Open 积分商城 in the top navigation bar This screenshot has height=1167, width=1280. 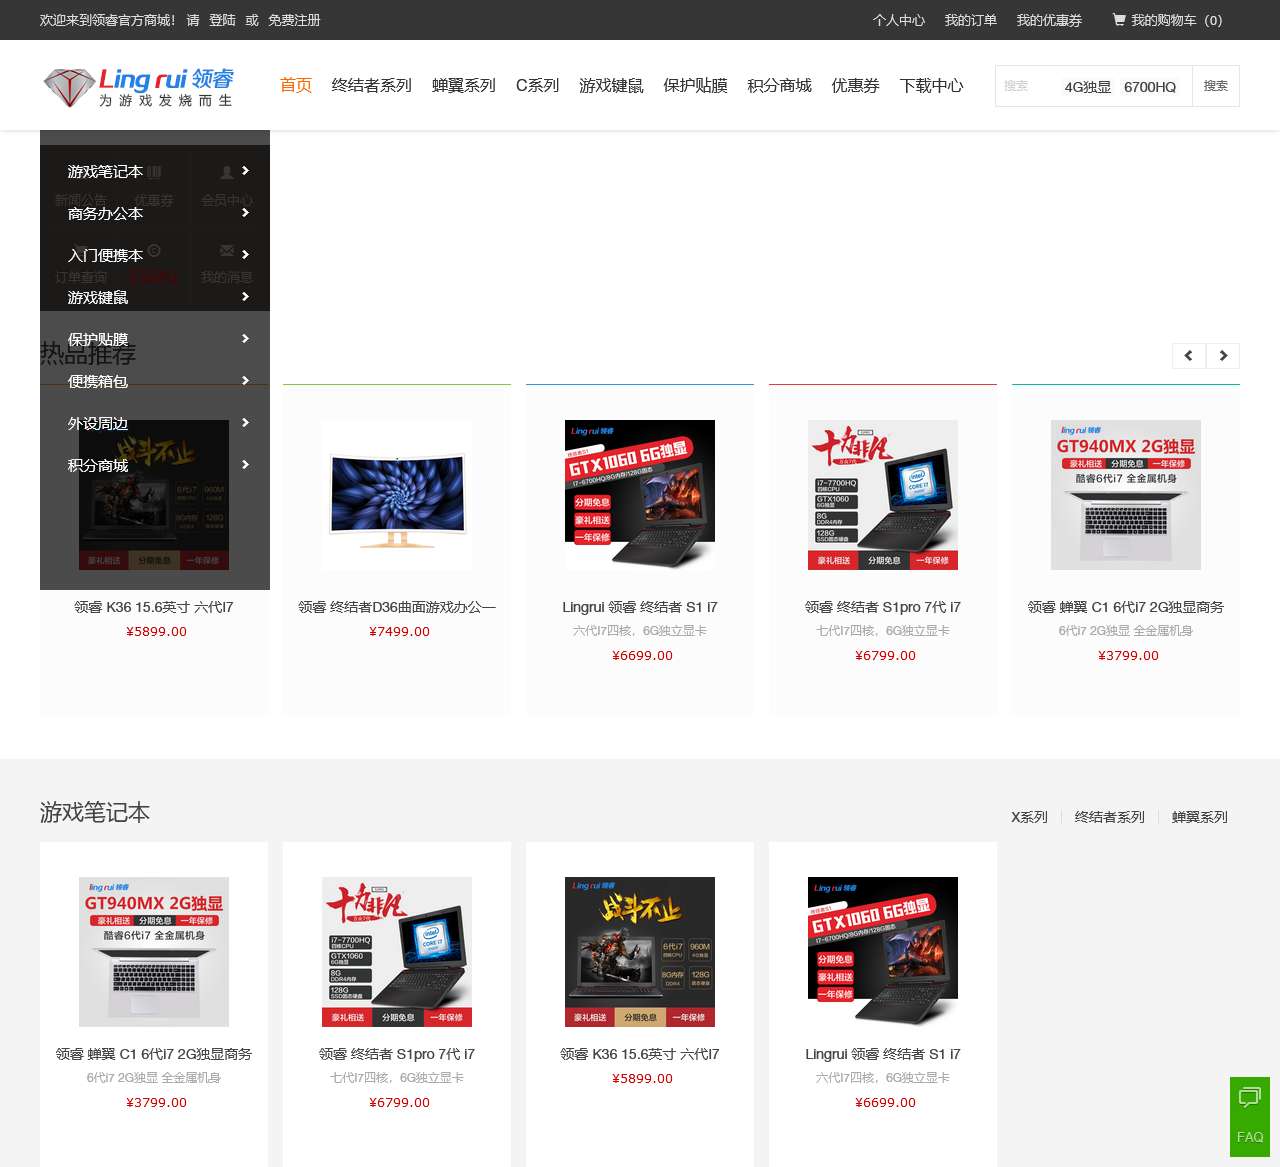(779, 86)
